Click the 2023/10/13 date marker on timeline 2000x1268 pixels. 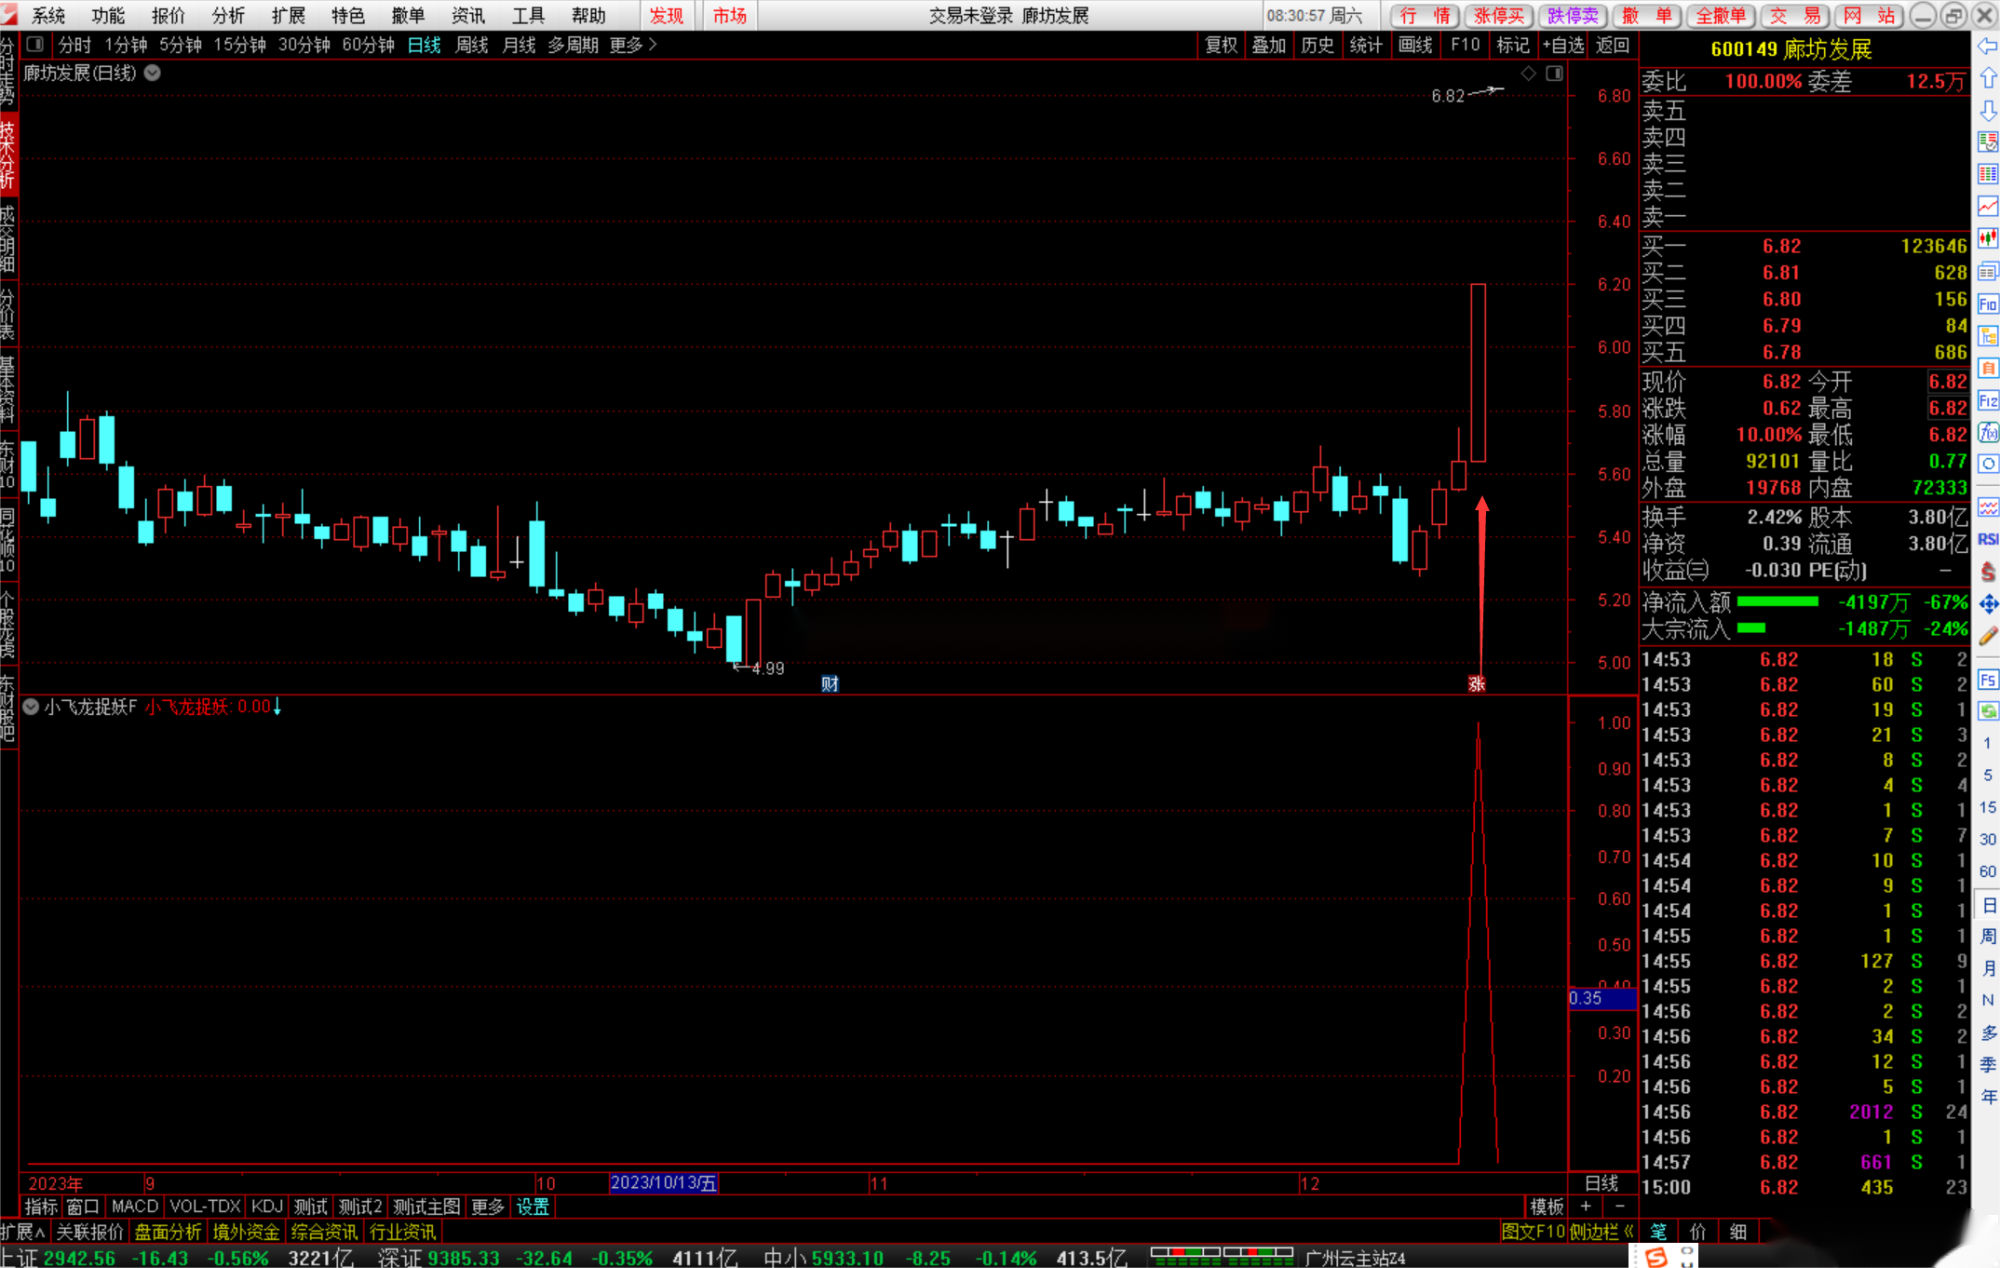[663, 1183]
